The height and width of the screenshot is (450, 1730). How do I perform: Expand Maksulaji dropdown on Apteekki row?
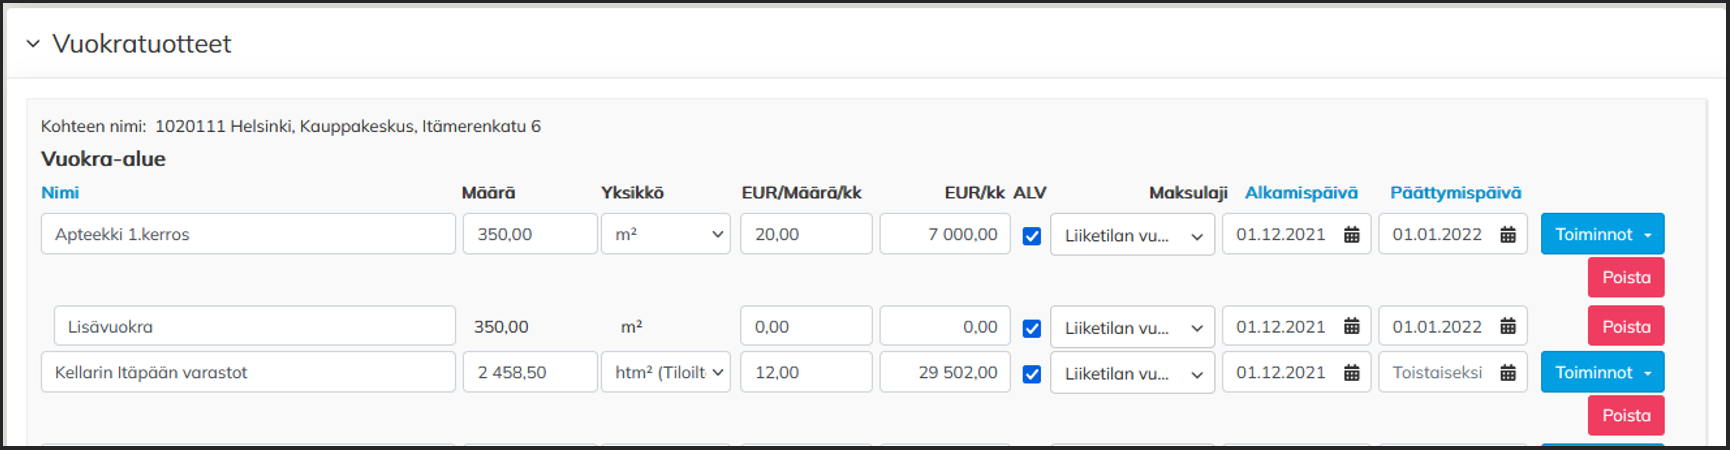click(1132, 236)
